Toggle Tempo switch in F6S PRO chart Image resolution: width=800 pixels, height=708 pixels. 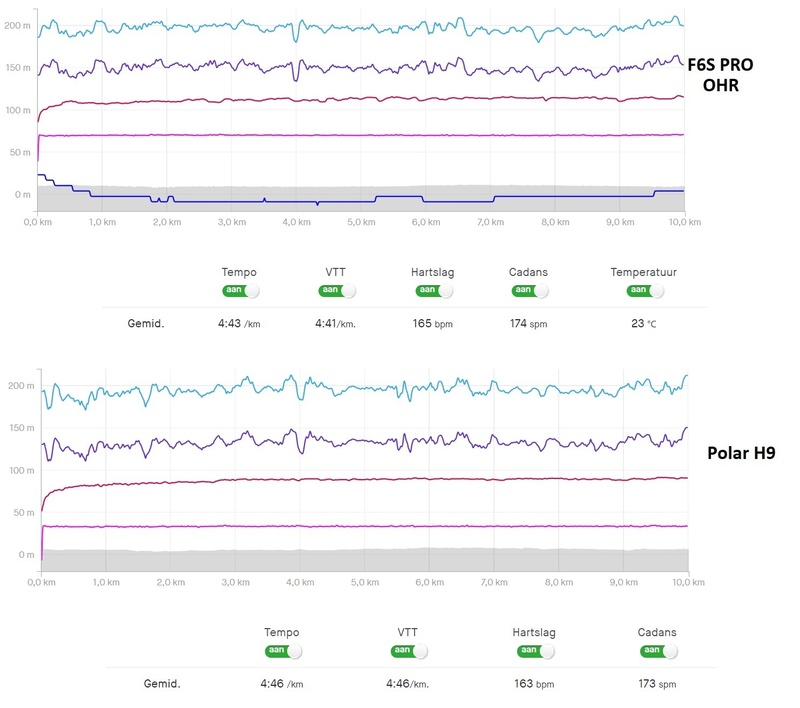[240, 291]
